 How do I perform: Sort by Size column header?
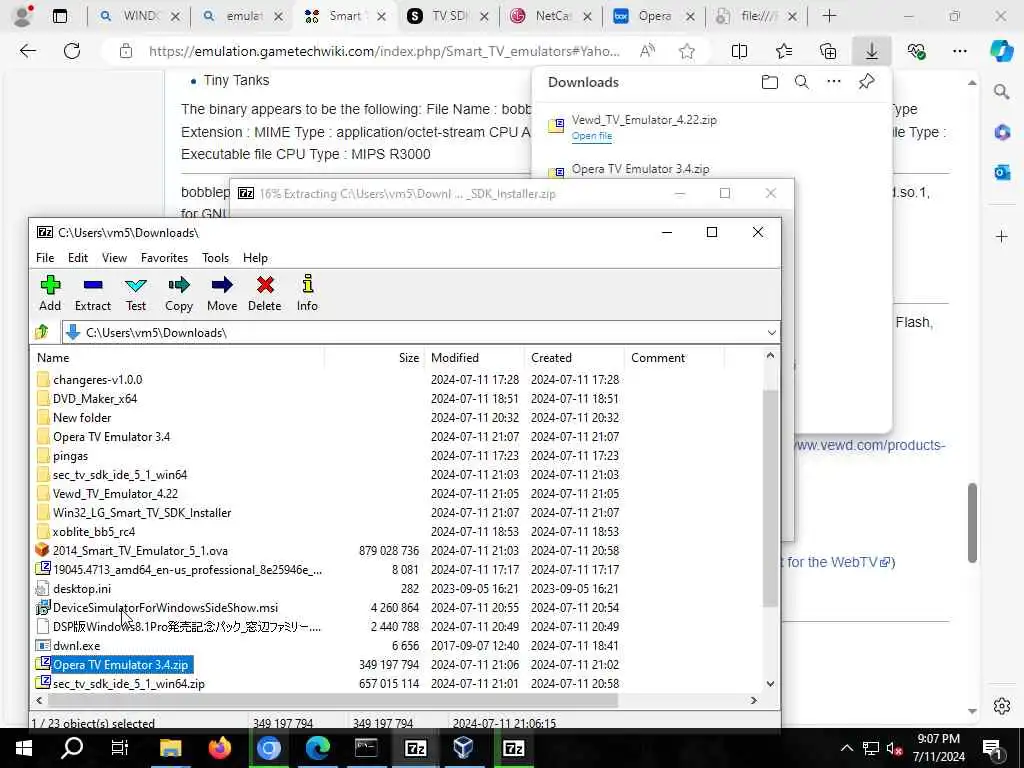[x=374, y=357]
